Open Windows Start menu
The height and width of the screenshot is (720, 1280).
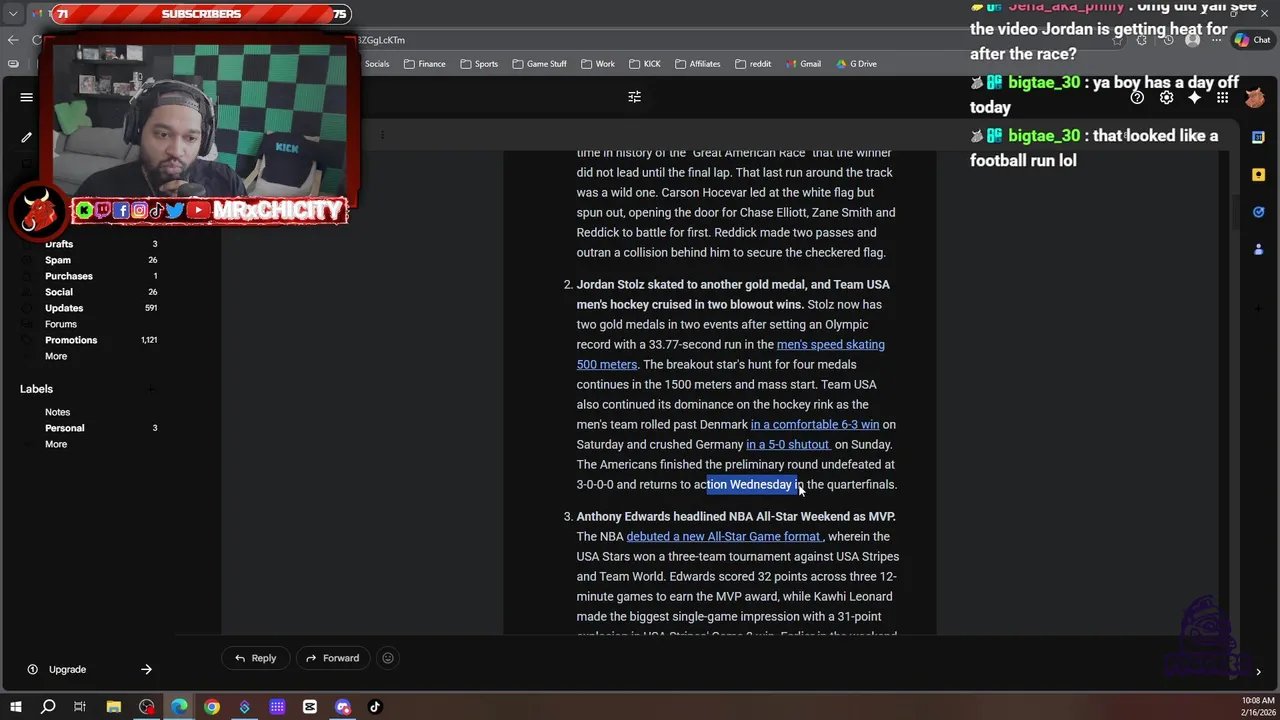pos(15,707)
